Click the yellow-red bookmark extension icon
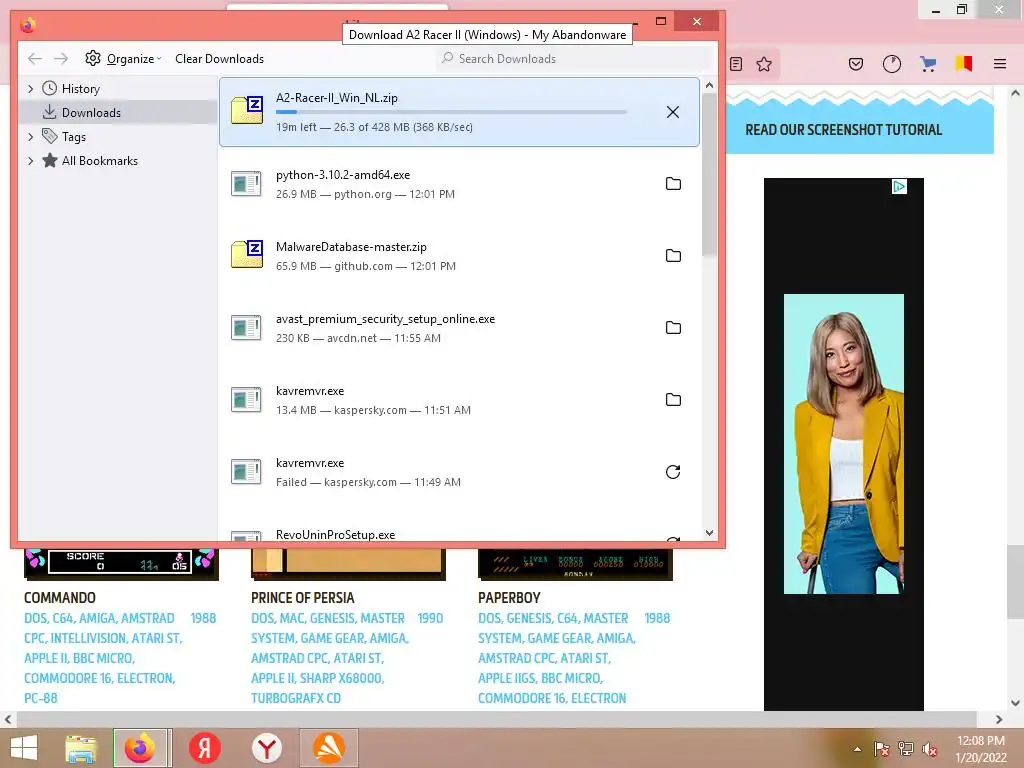 pyautogui.click(x=964, y=64)
